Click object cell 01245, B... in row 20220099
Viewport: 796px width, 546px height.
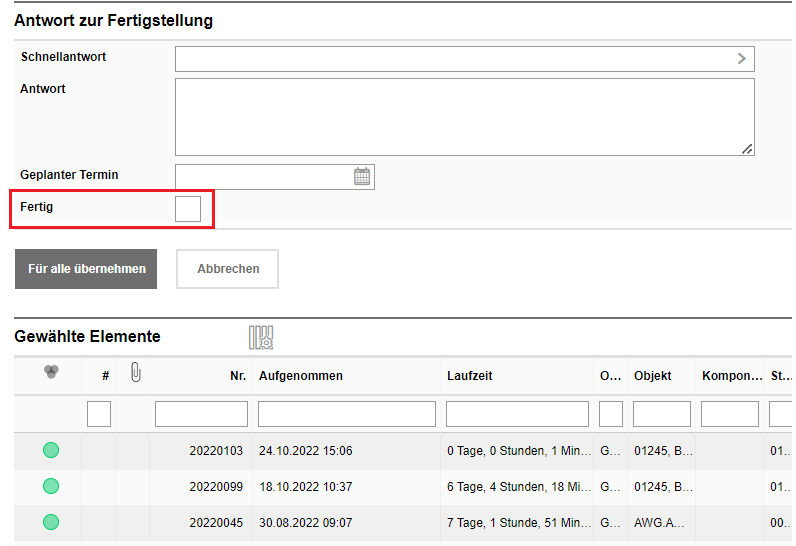point(663,487)
